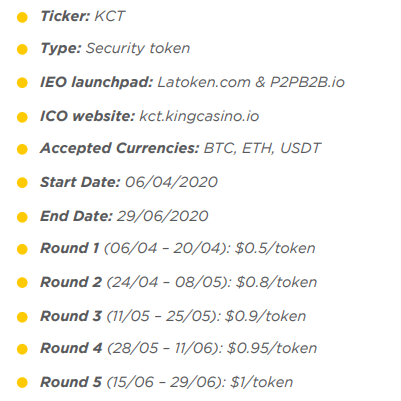Click the Round 3 $0.9/token entry
Screen dimensions: 401x401
coord(173,316)
